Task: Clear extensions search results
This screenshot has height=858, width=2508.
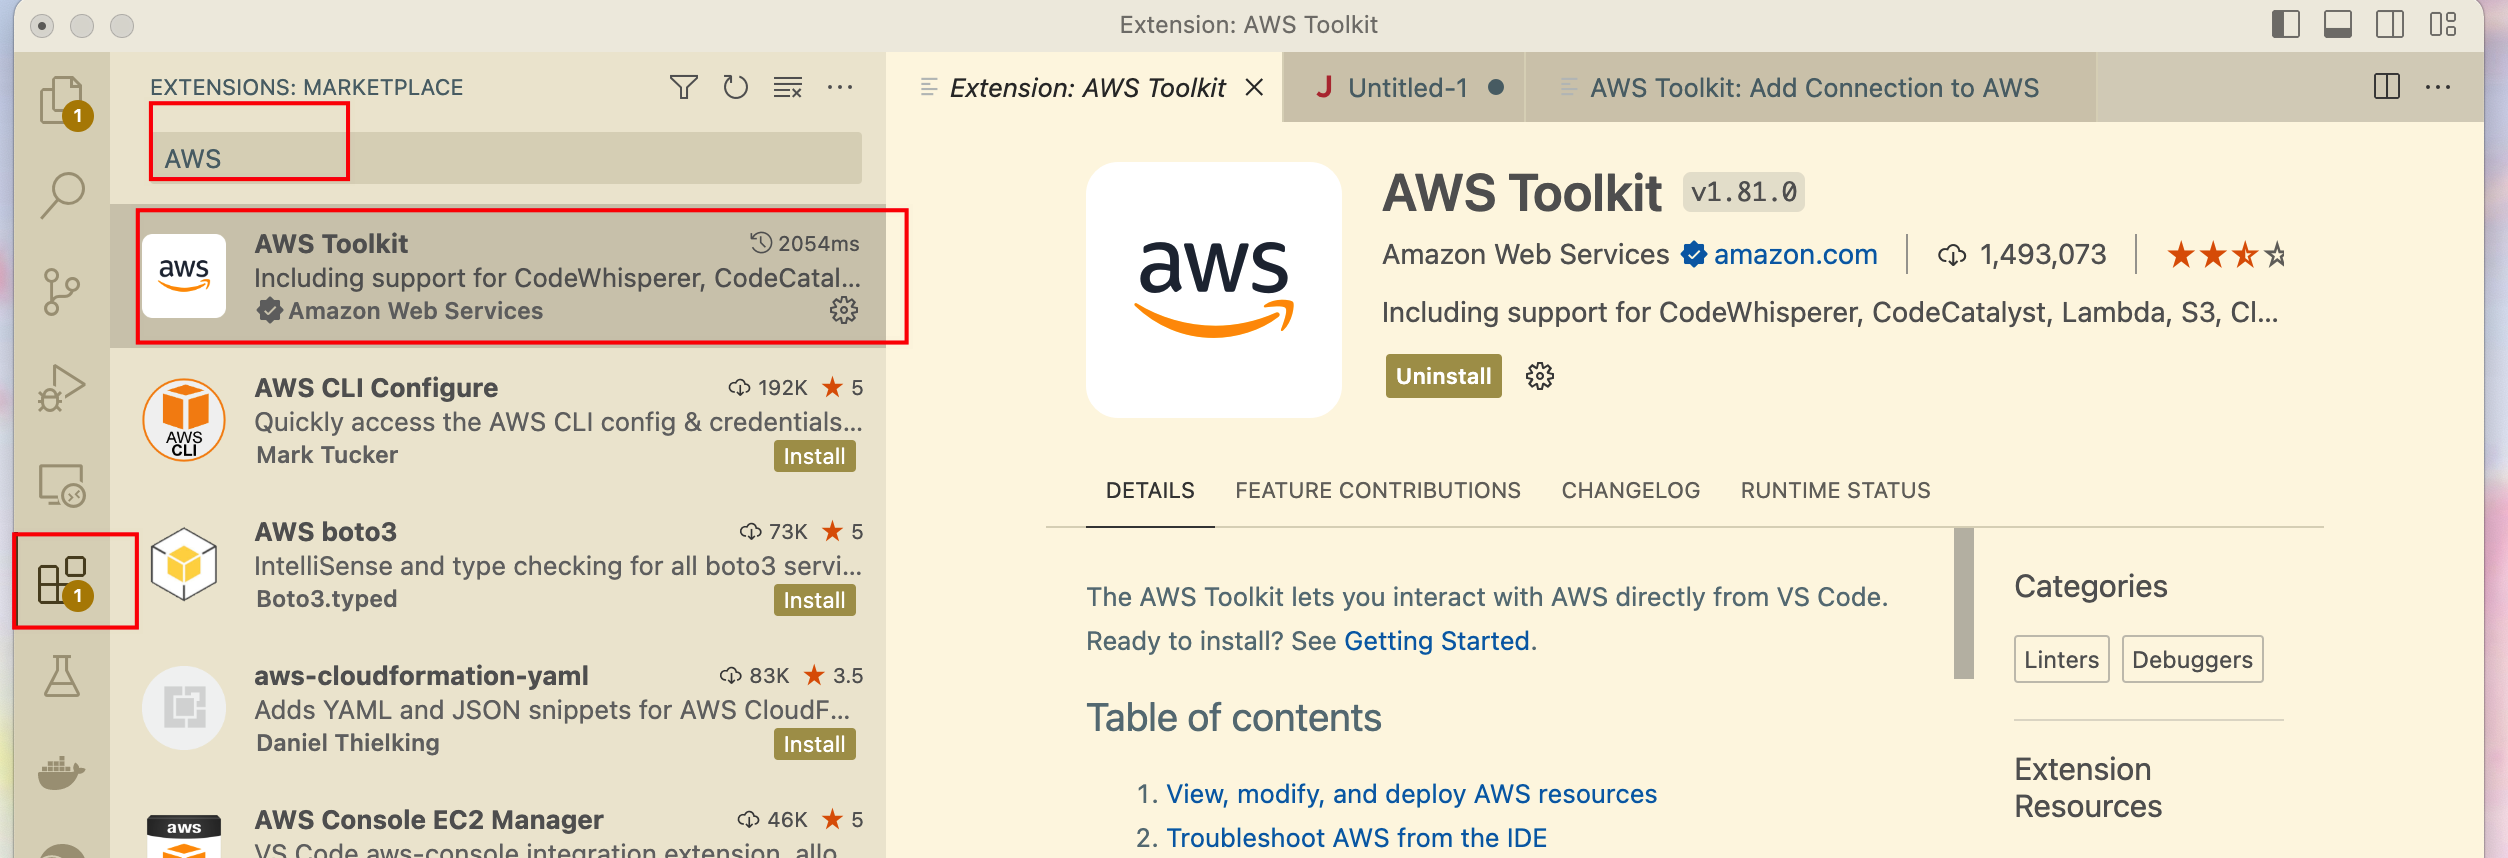Action: tap(788, 88)
